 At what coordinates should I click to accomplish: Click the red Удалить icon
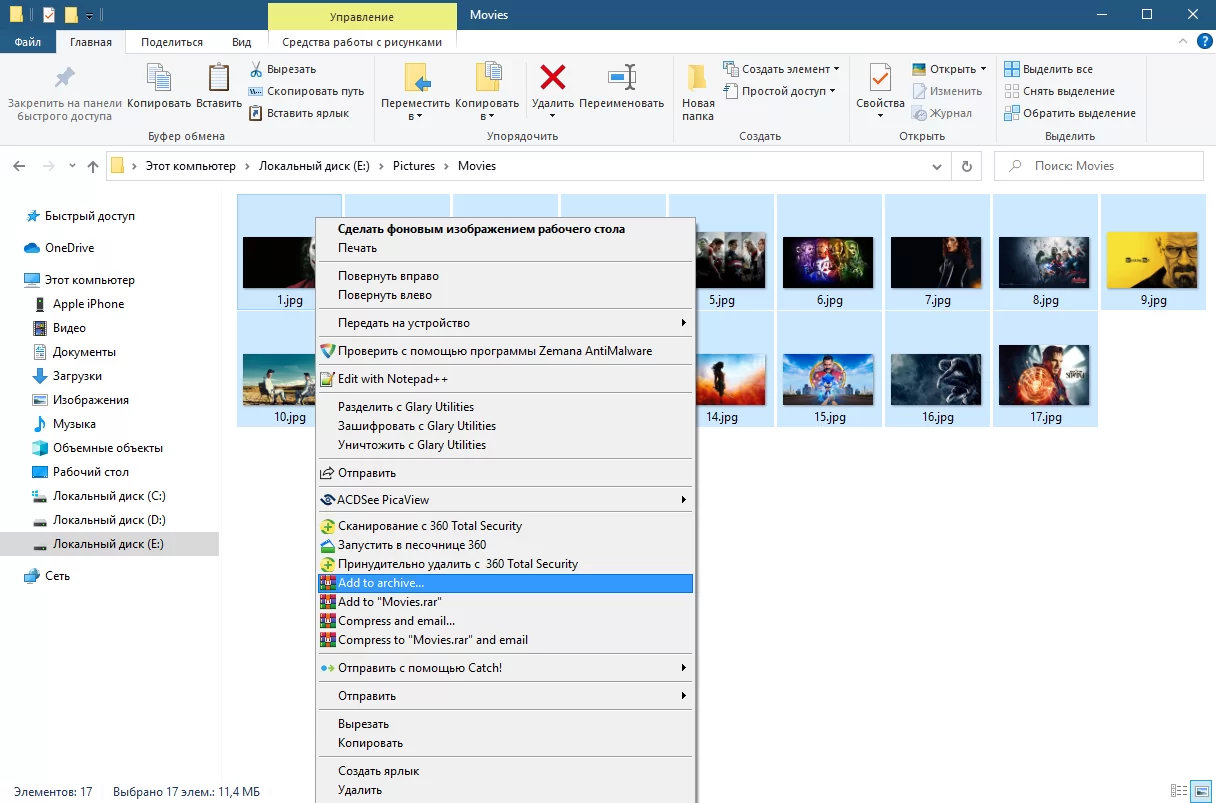(x=552, y=77)
